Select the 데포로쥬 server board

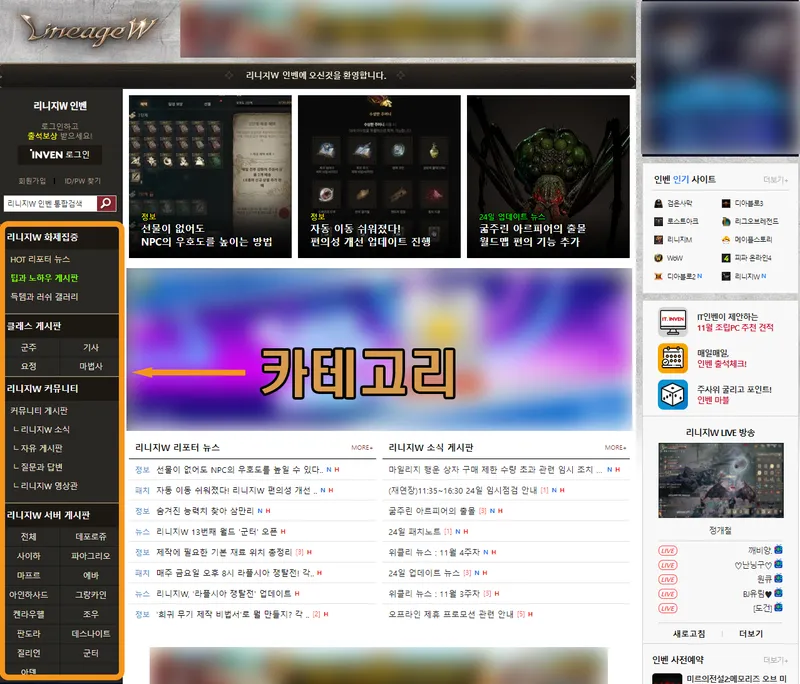click(x=90, y=537)
